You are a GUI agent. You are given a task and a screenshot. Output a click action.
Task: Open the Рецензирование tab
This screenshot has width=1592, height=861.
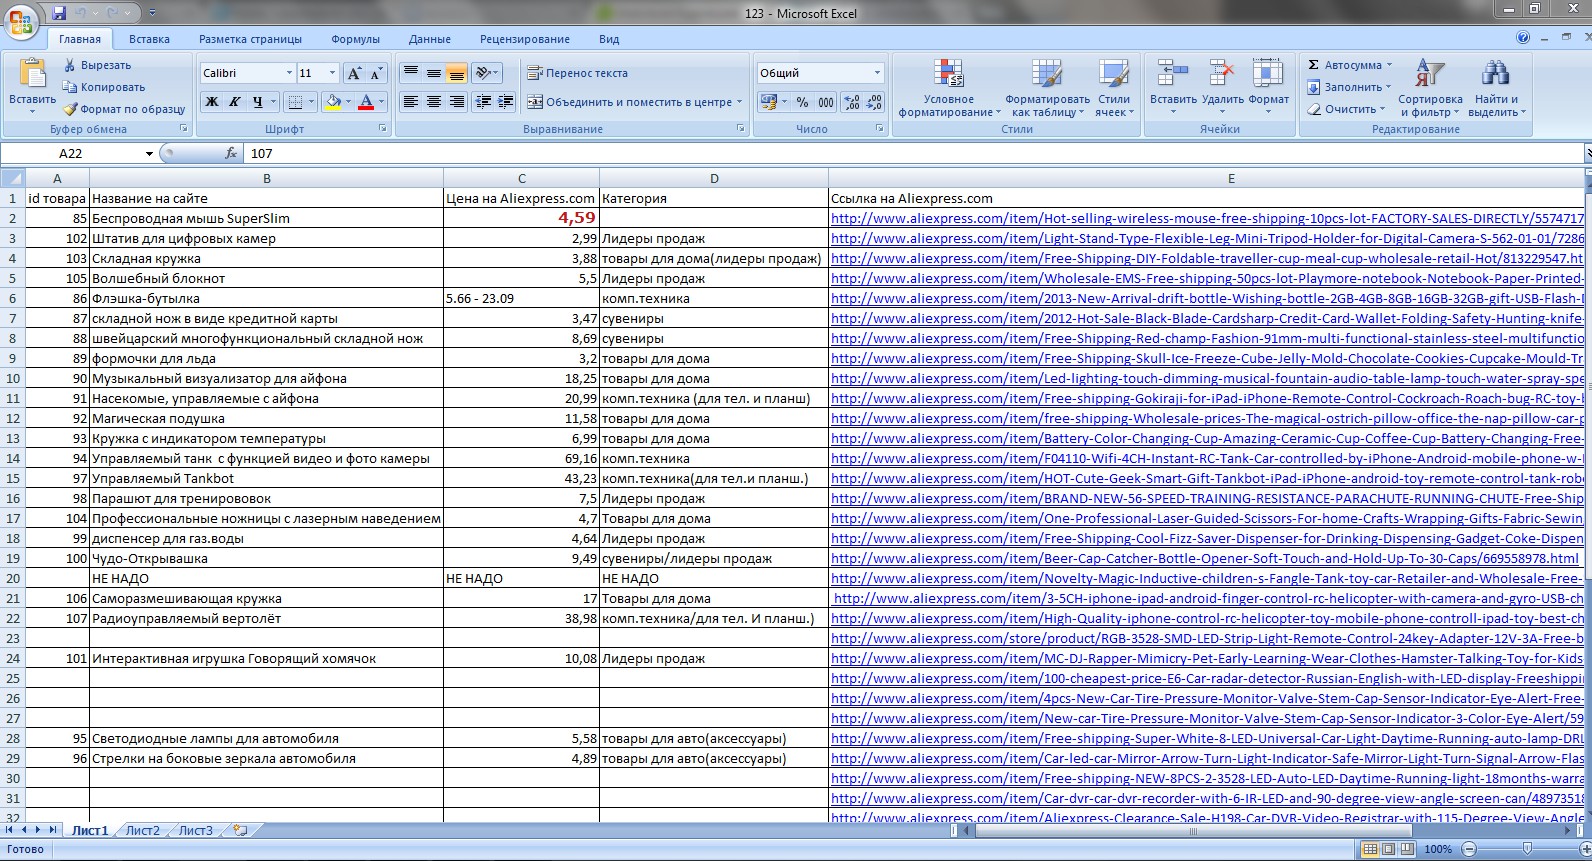(x=525, y=39)
